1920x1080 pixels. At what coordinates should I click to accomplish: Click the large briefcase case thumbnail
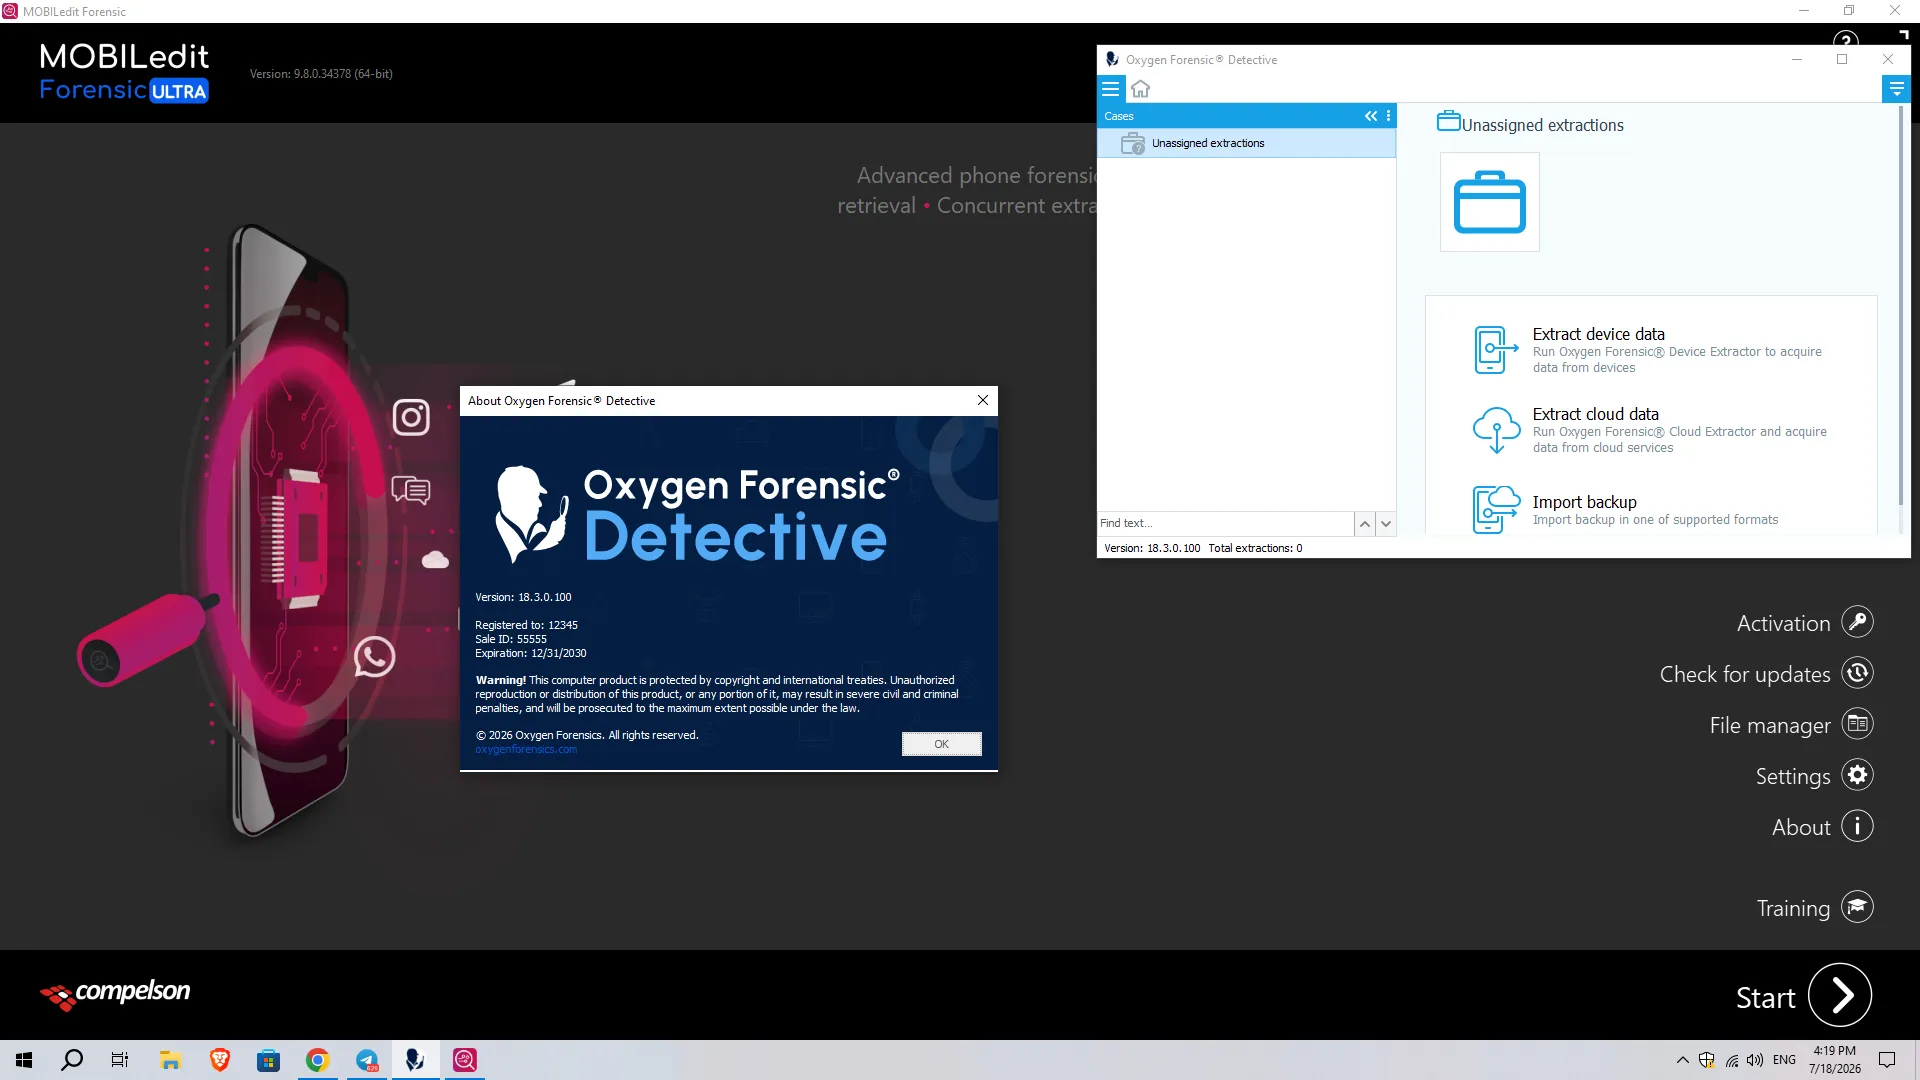(x=1489, y=202)
